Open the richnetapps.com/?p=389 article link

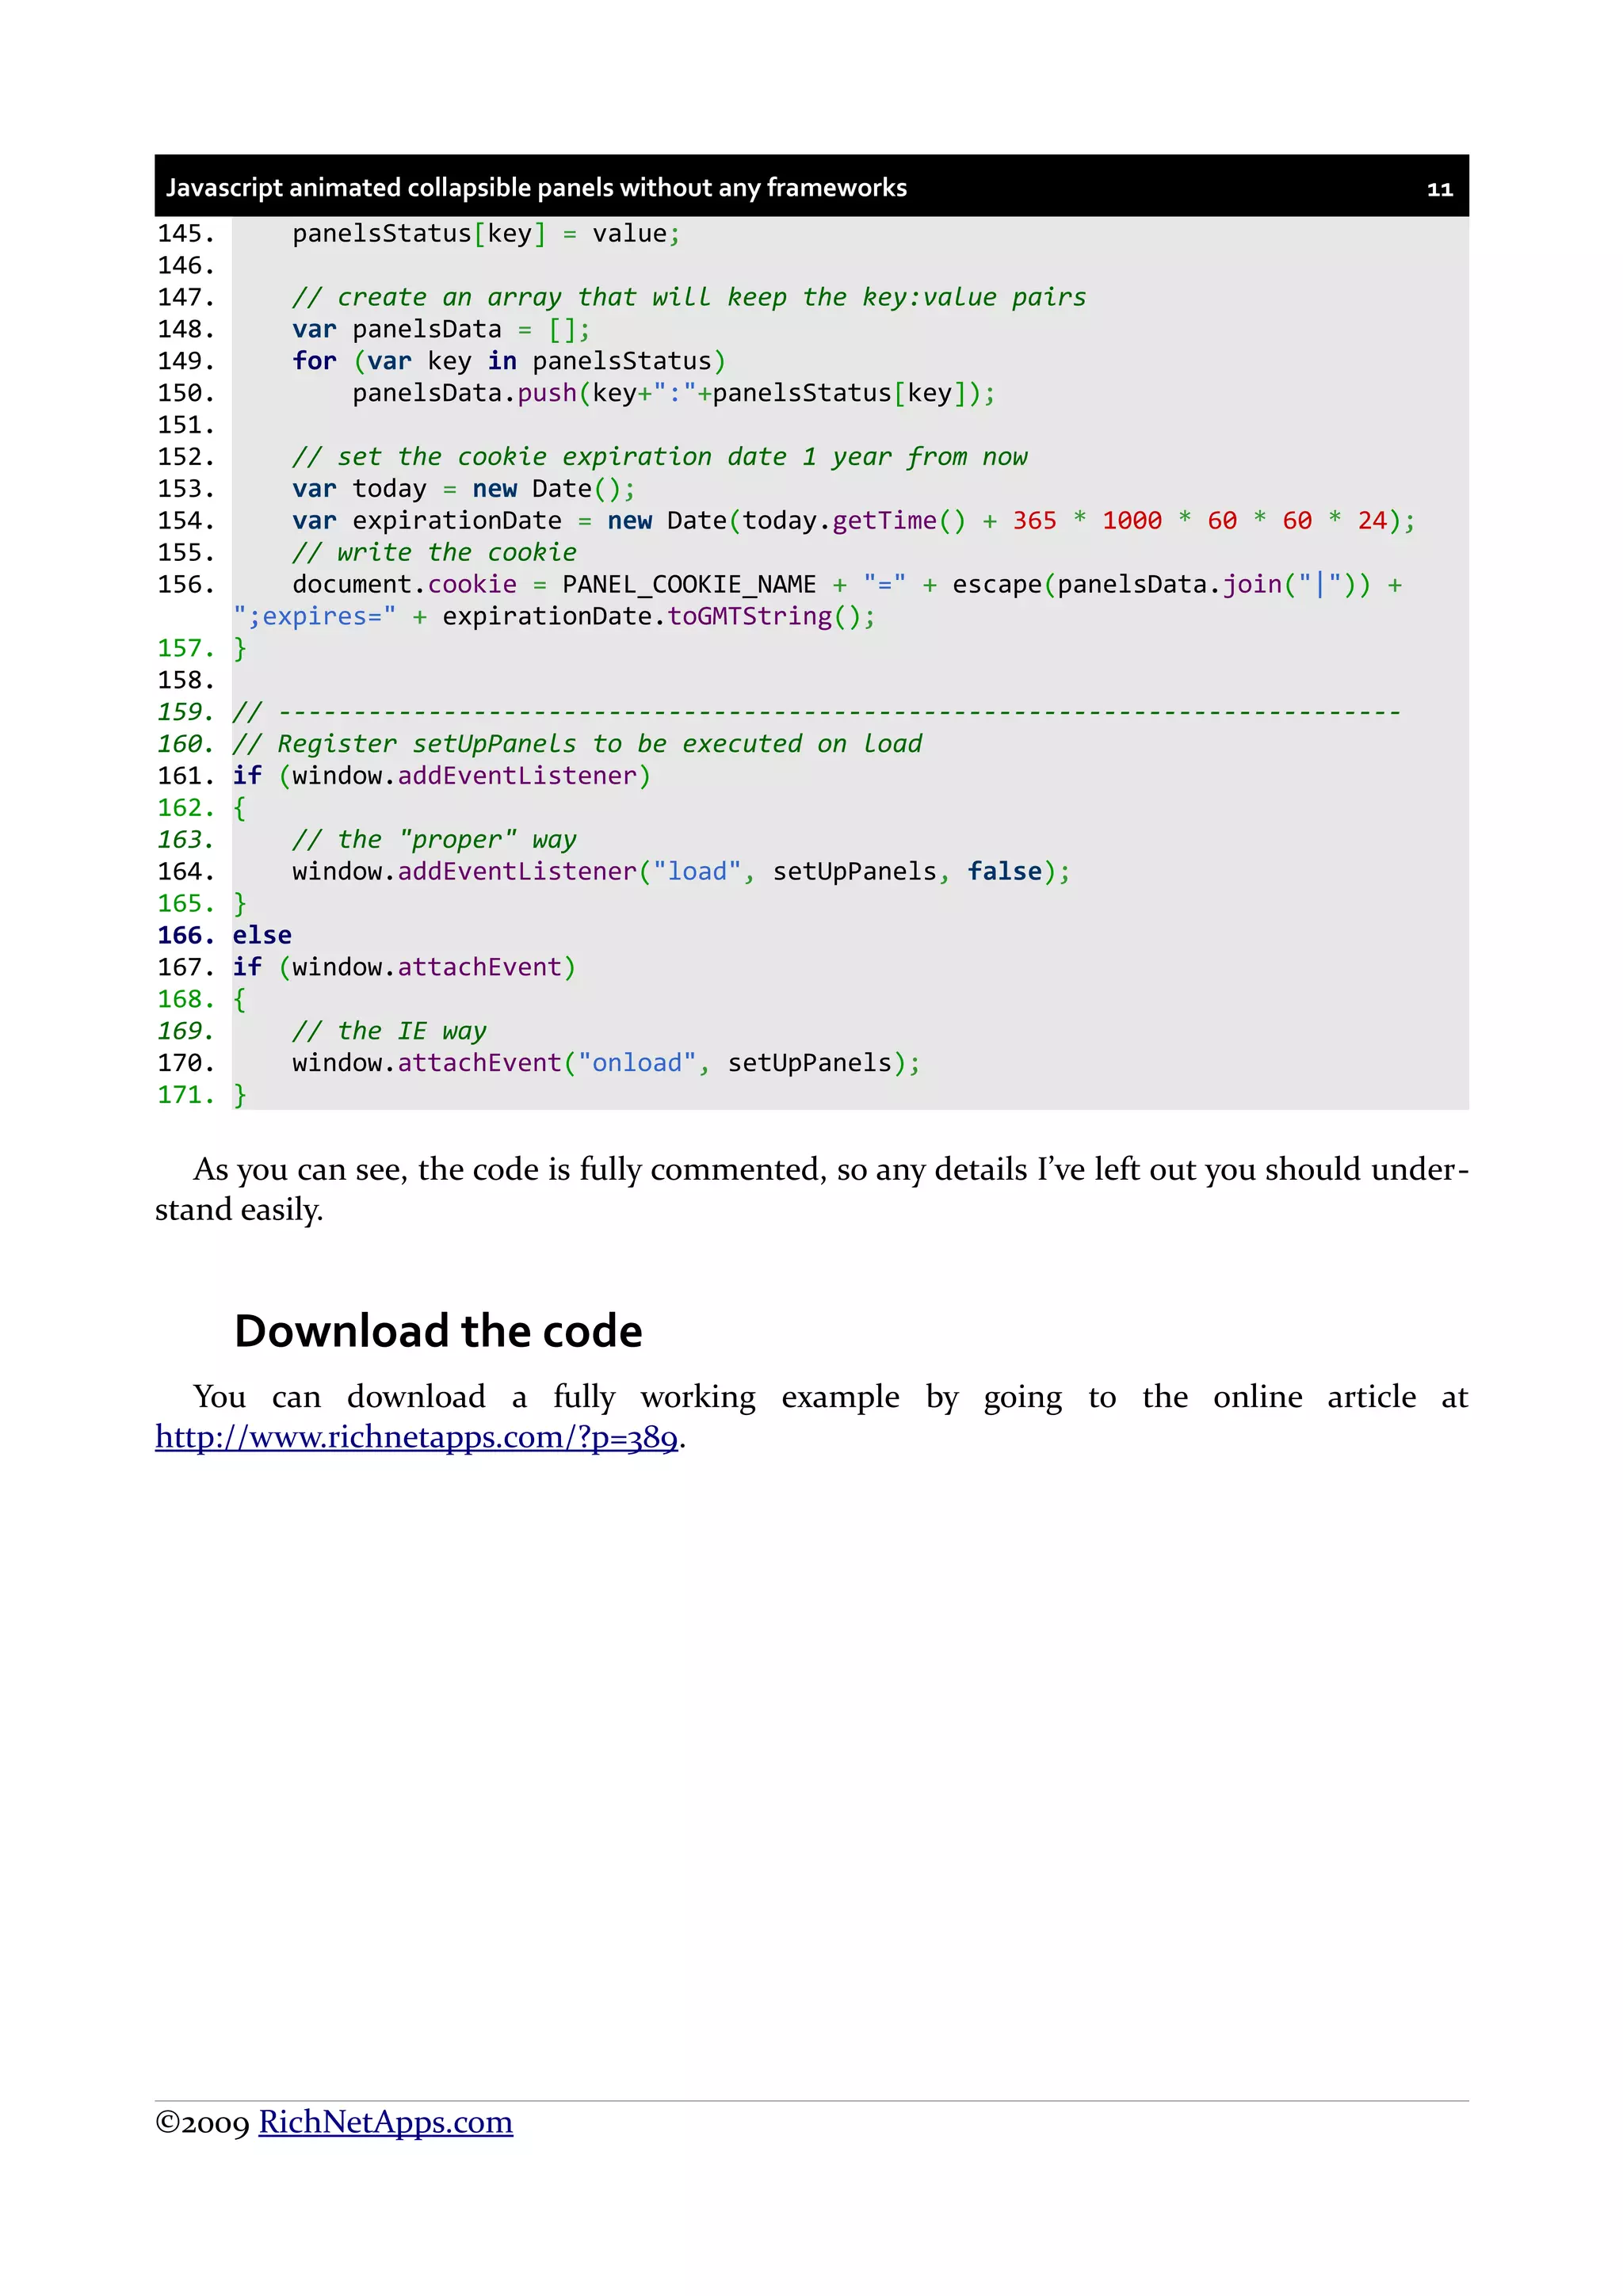[416, 1437]
